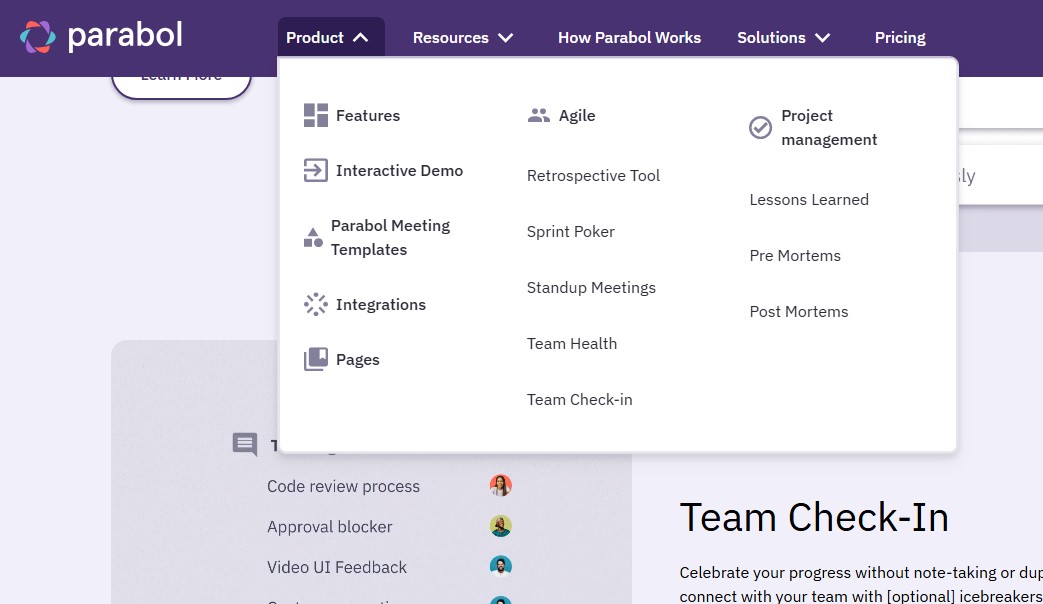Viewport: 1043px width, 604px height.
Task: Click avatar next to Video UI Feedback
Action: tap(500, 566)
